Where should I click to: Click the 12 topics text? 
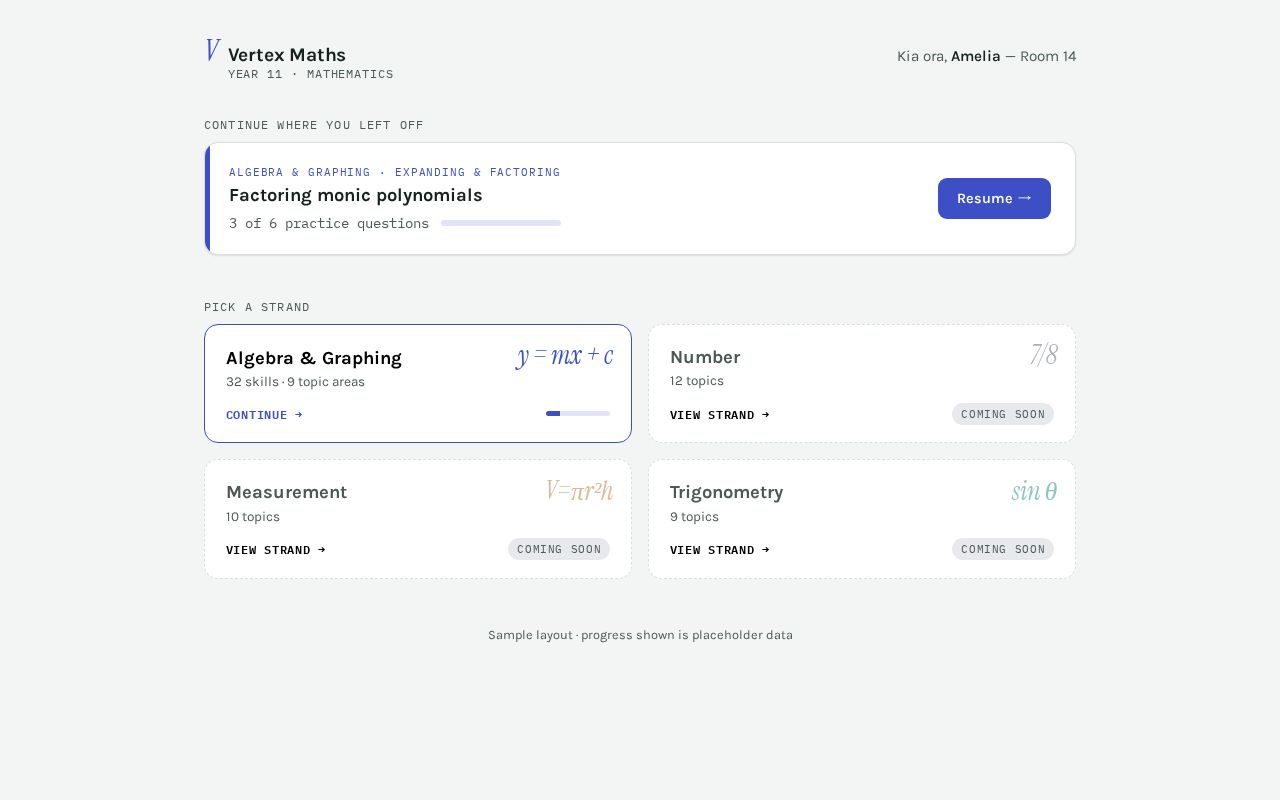pyautogui.click(x=697, y=381)
